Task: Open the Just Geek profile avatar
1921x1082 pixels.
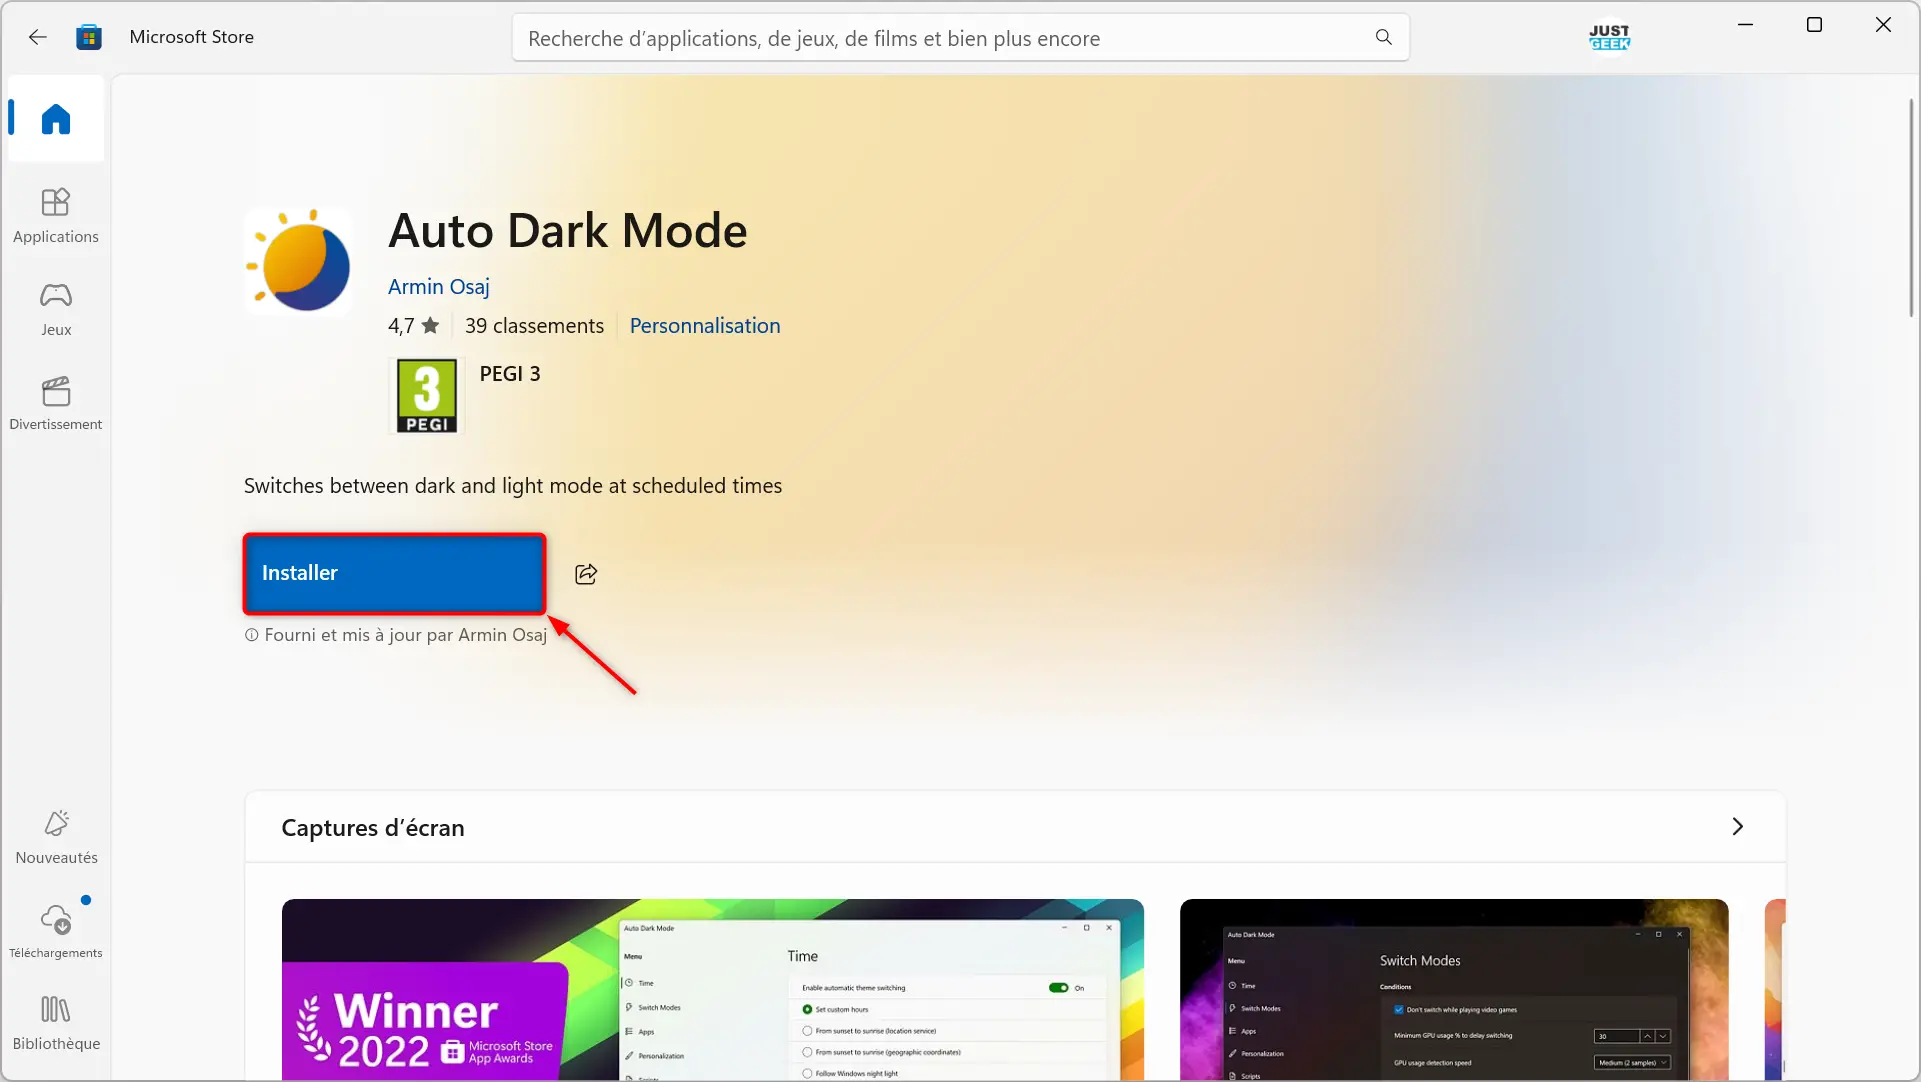Action: [x=1609, y=38]
